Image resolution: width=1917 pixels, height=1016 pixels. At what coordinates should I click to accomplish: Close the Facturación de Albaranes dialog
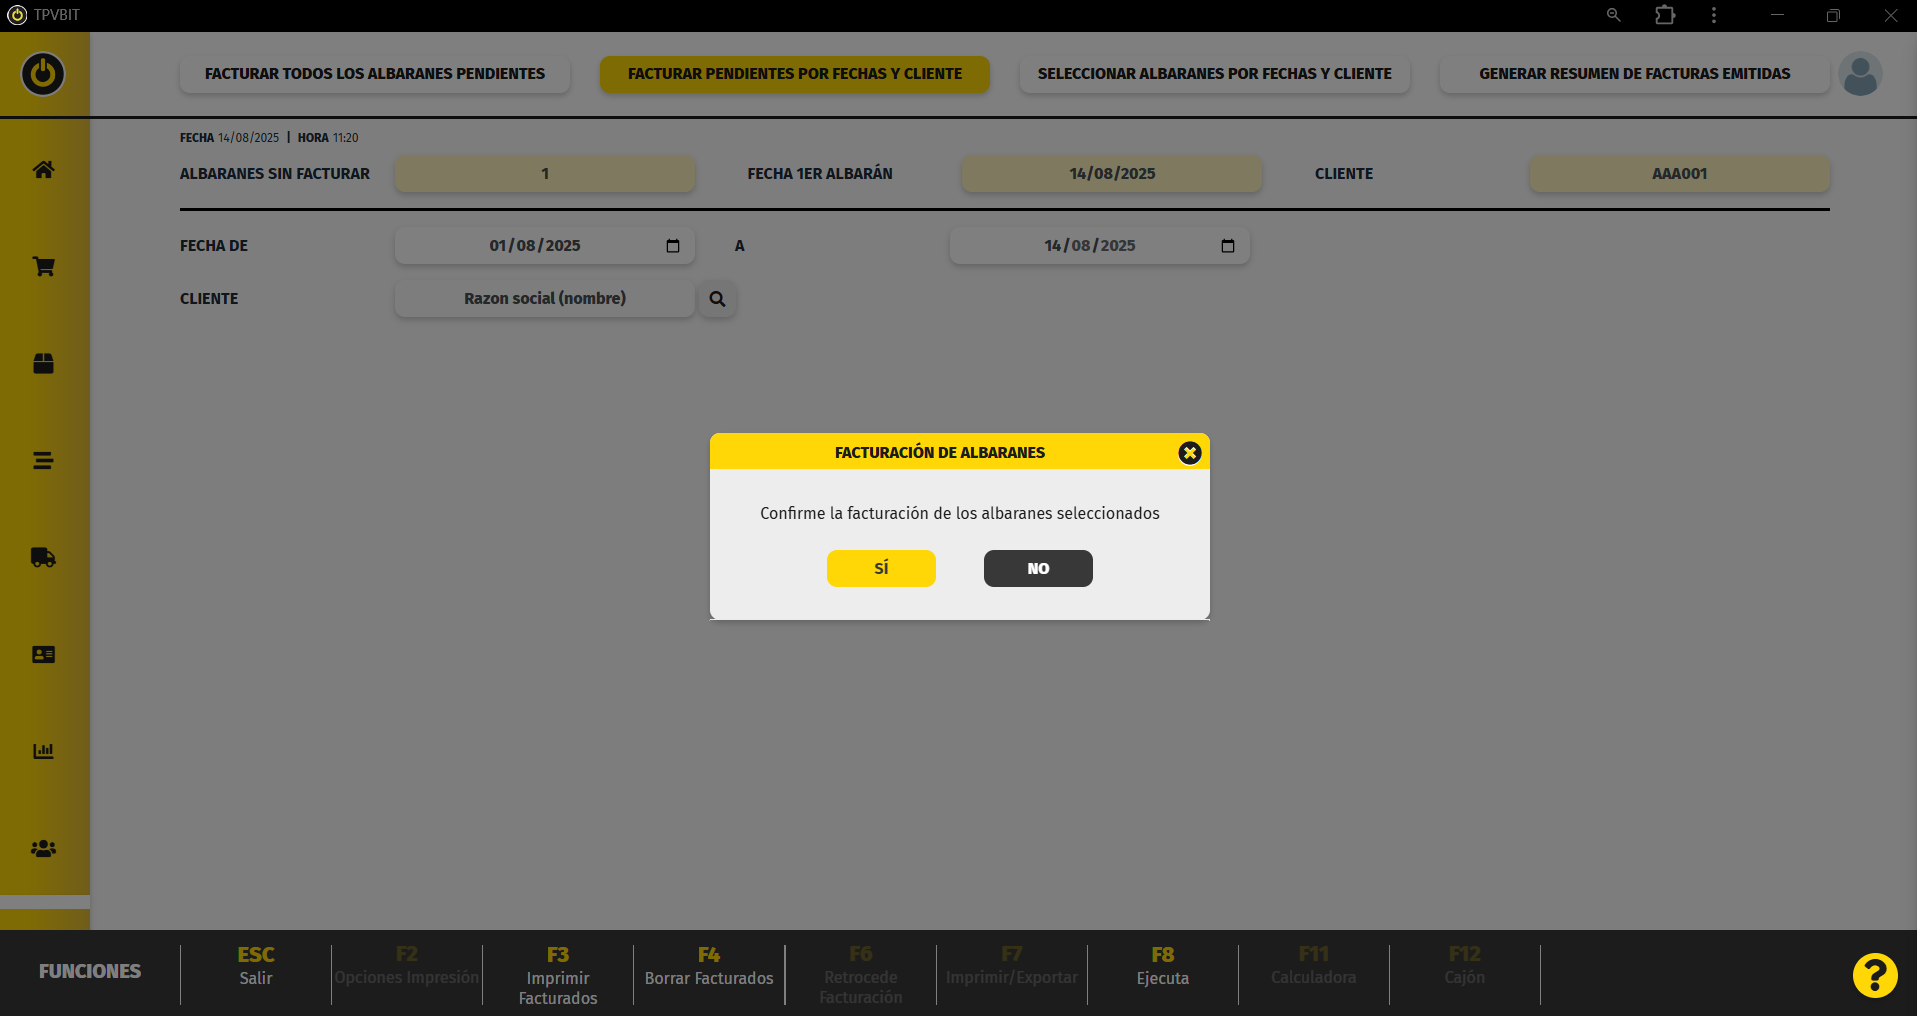[1189, 453]
